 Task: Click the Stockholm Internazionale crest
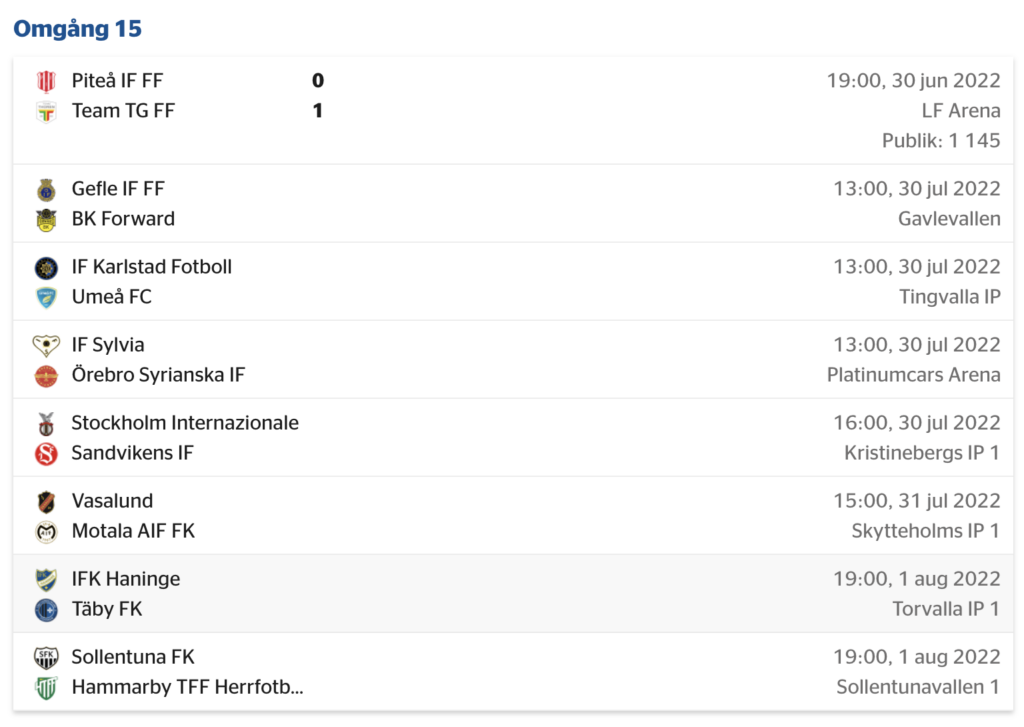click(x=46, y=424)
